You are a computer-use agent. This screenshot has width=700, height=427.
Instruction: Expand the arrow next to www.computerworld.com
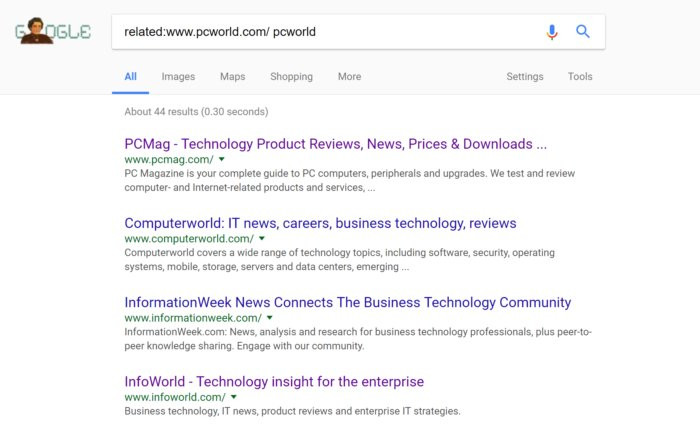click(x=262, y=238)
